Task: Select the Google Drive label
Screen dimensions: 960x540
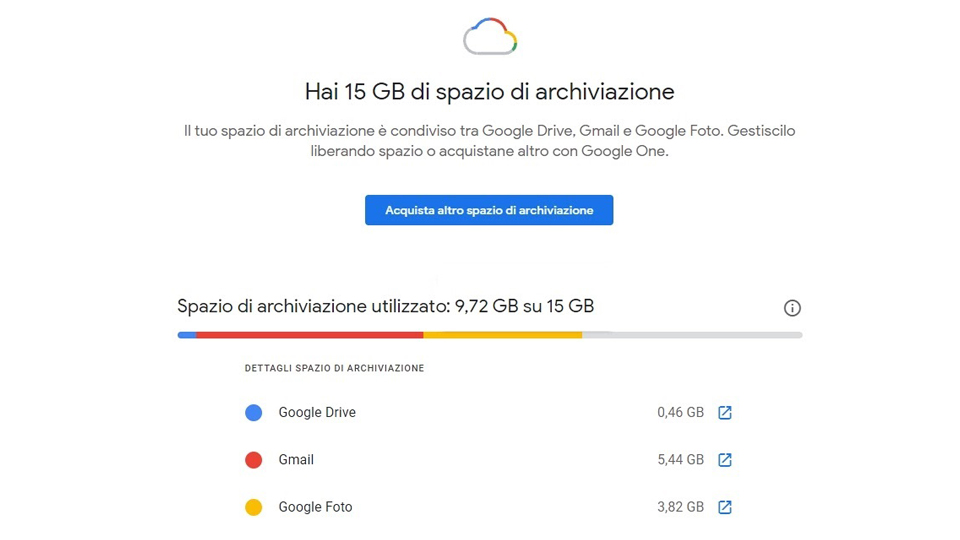Action: tap(317, 413)
